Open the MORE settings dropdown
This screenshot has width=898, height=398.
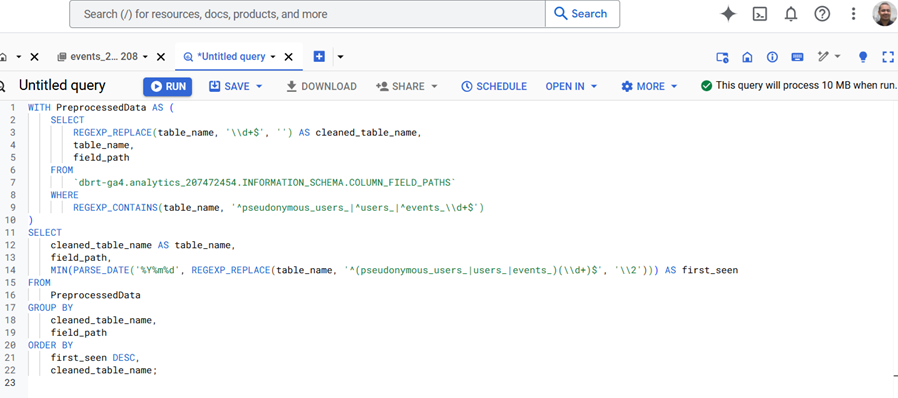[x=649, y=86]
